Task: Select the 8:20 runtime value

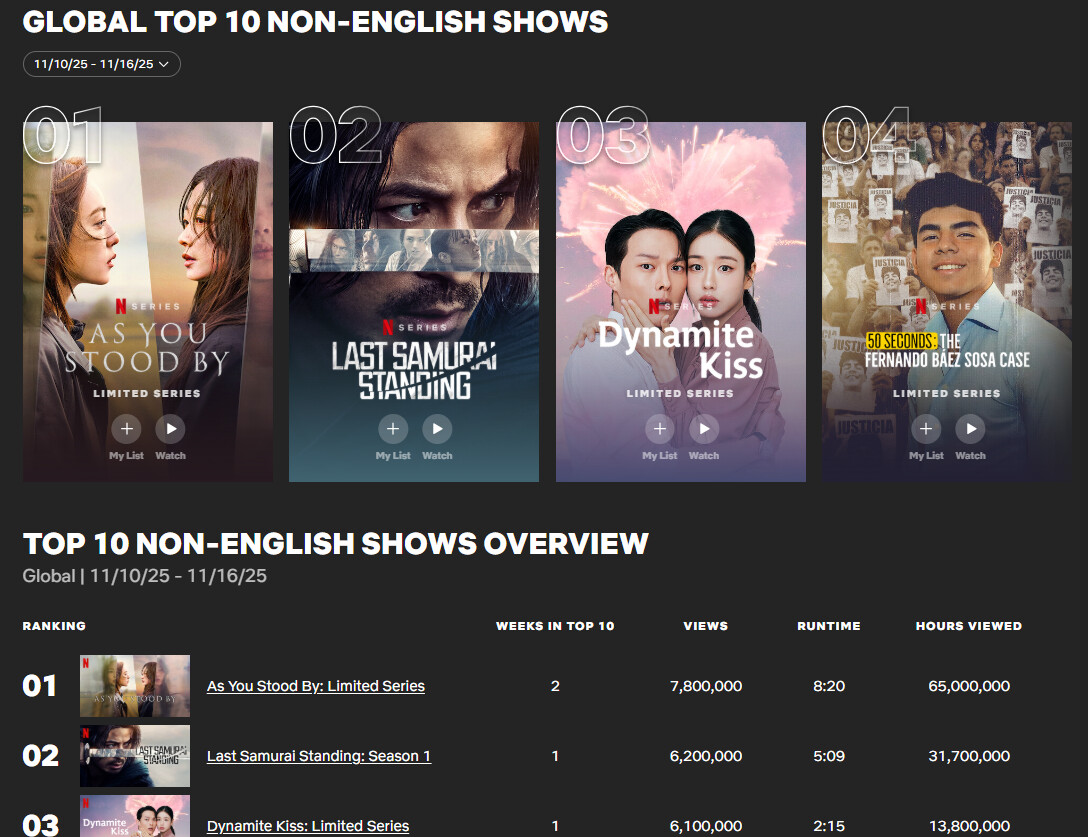Action: pyautogui.click(x=828, y=686)
